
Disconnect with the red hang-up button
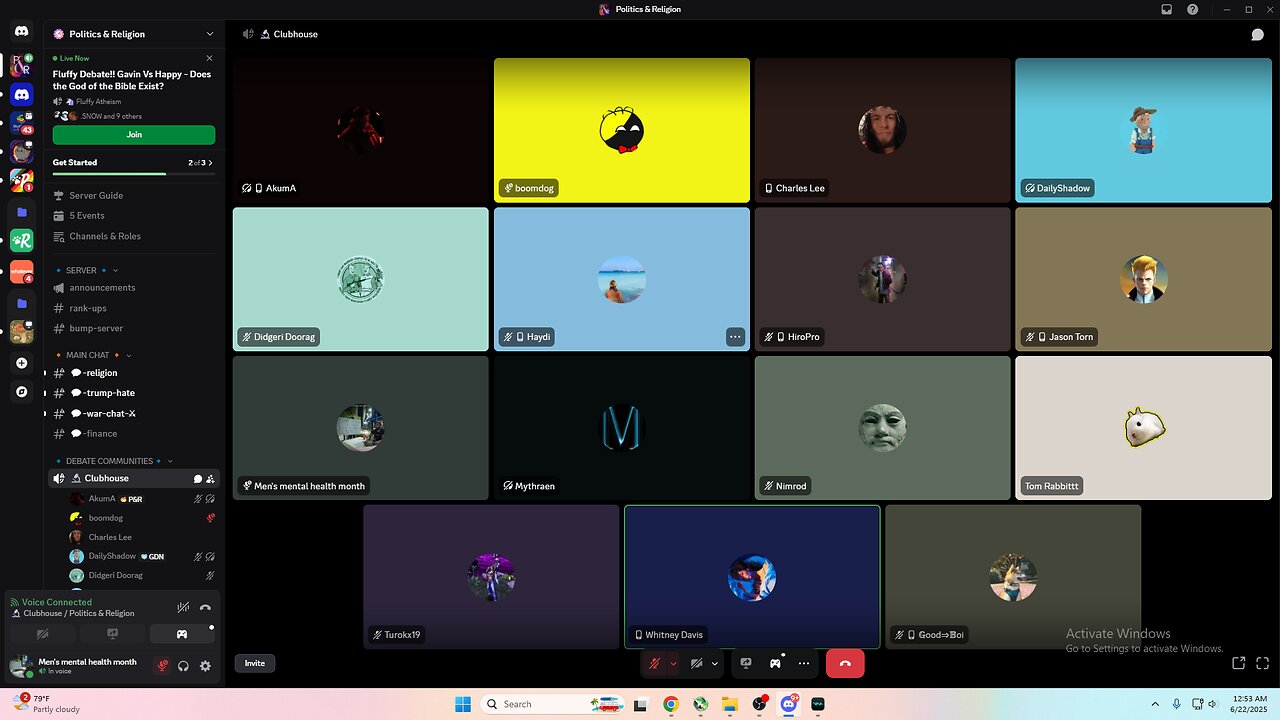845,663
